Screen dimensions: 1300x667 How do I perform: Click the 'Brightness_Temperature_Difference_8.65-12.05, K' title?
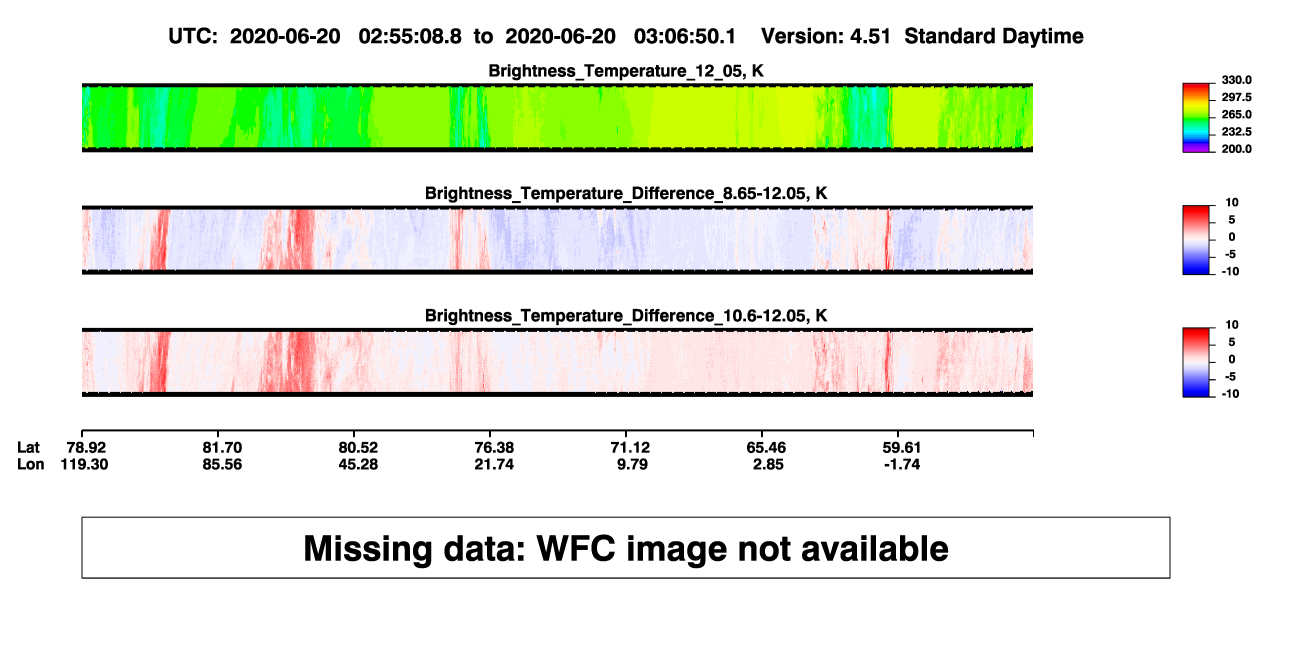[x=626, y=193]
